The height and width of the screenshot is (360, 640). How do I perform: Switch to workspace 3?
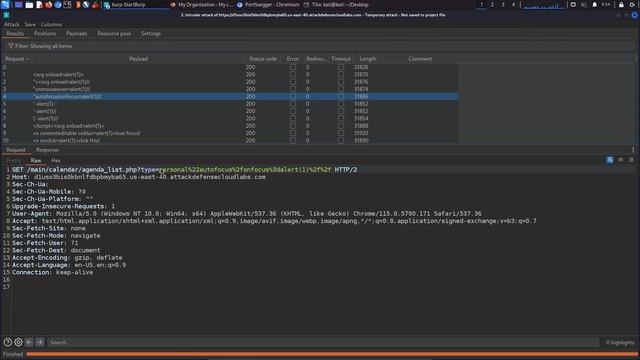(x=503, y=4)
